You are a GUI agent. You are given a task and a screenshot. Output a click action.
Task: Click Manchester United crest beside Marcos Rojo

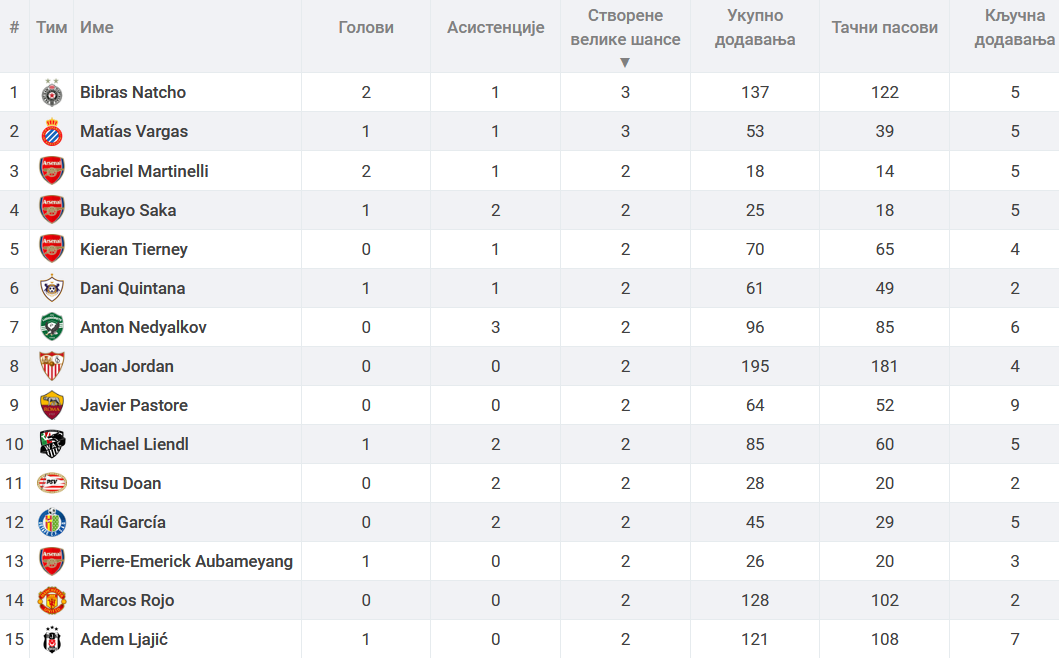point(52,601)
